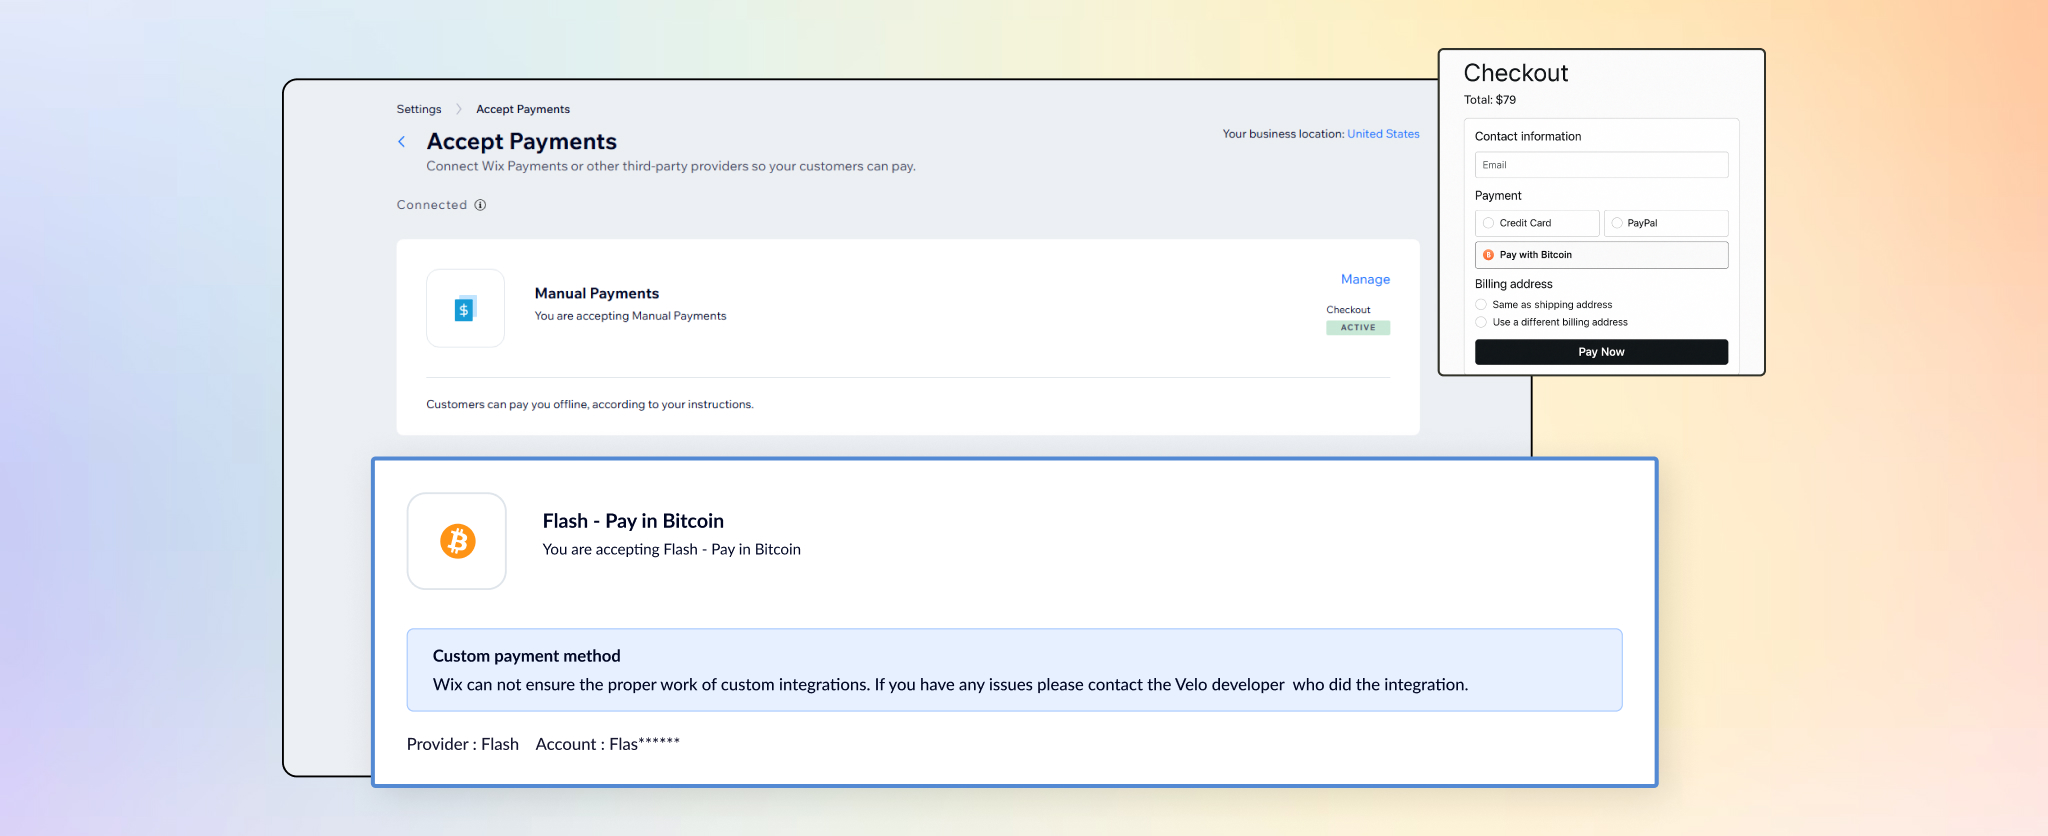Image resolution: width=2048 pixels, height=836 pixels.
Task: Click the Bitcoin icon in Pay with Bitcoin
Action: [x=1488, y=255]
